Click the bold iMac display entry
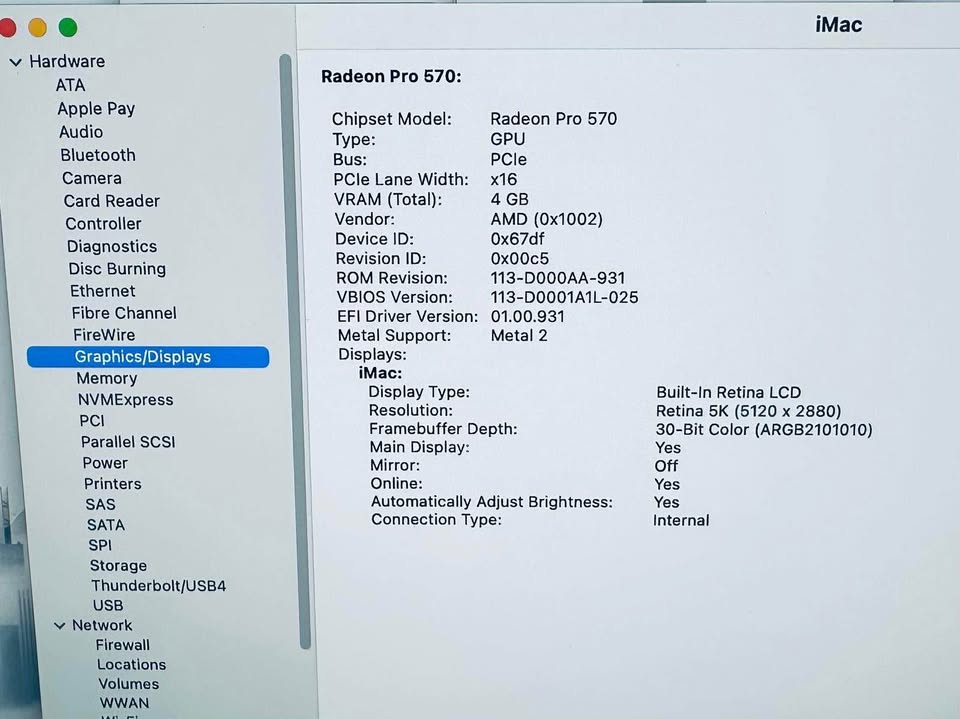The width and height of the screenshot is (960, 719). 380,374
